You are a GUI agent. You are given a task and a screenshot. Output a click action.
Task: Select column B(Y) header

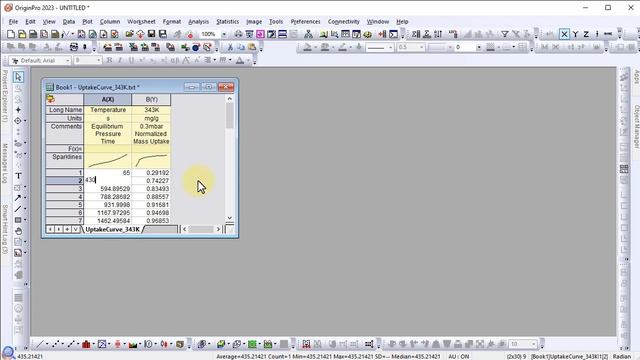(151, 100)
